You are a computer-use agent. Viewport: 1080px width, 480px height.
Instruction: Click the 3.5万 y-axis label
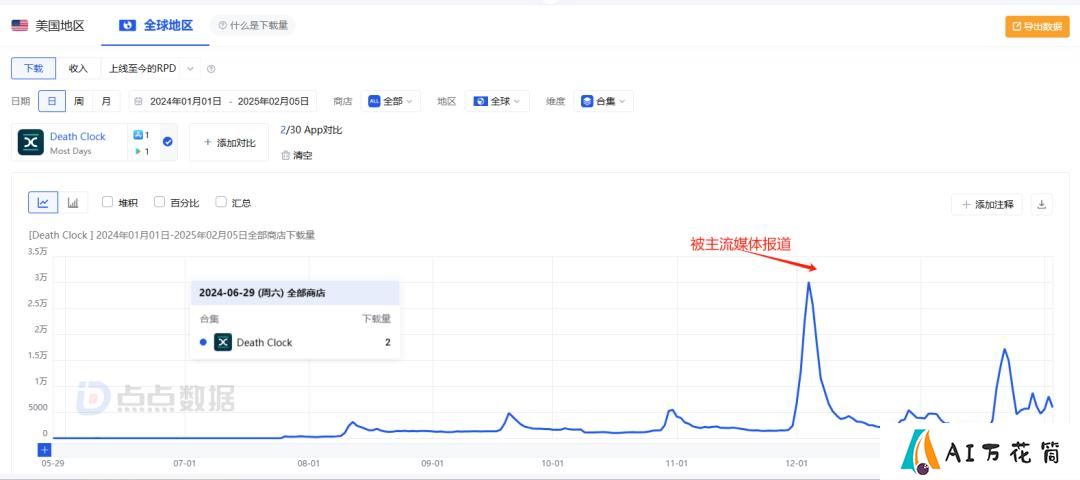coord(38,251)
